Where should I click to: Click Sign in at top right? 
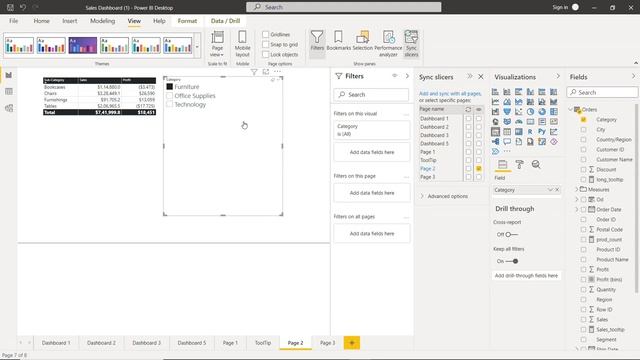click(x=560, y=7)
